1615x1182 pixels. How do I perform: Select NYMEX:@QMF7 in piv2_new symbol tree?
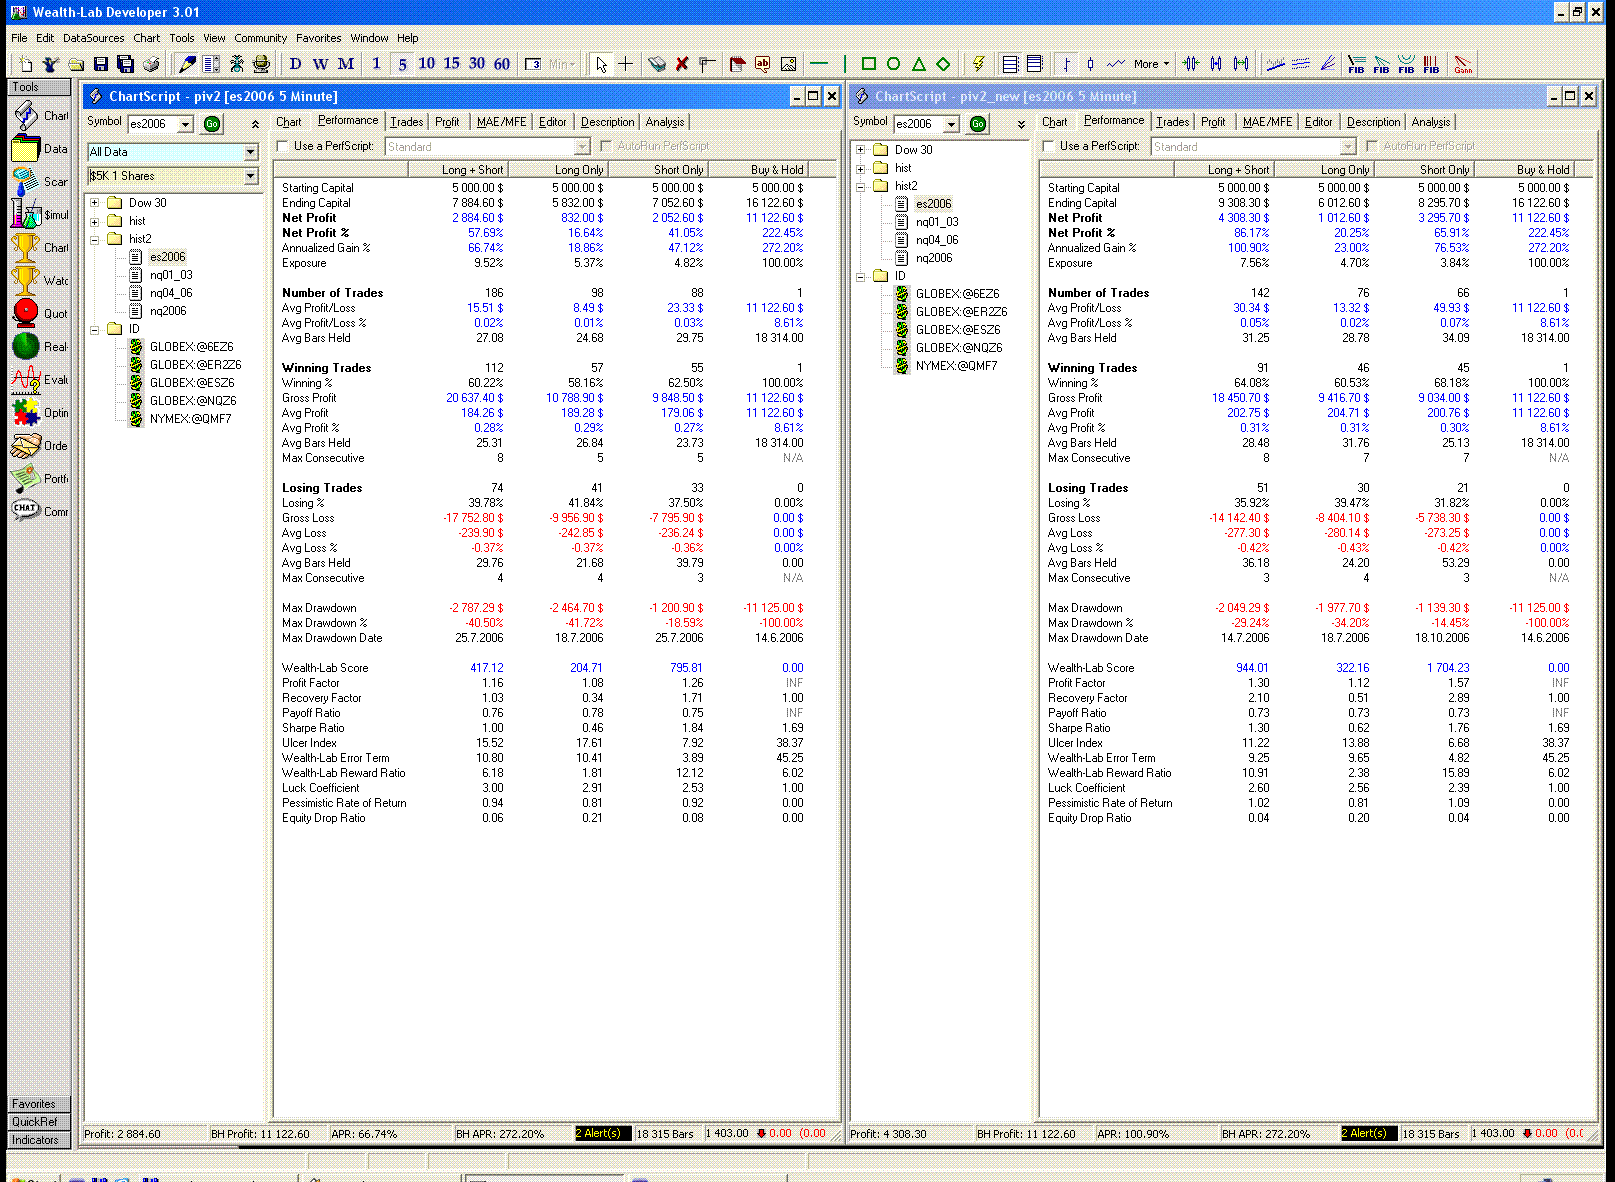956,366
